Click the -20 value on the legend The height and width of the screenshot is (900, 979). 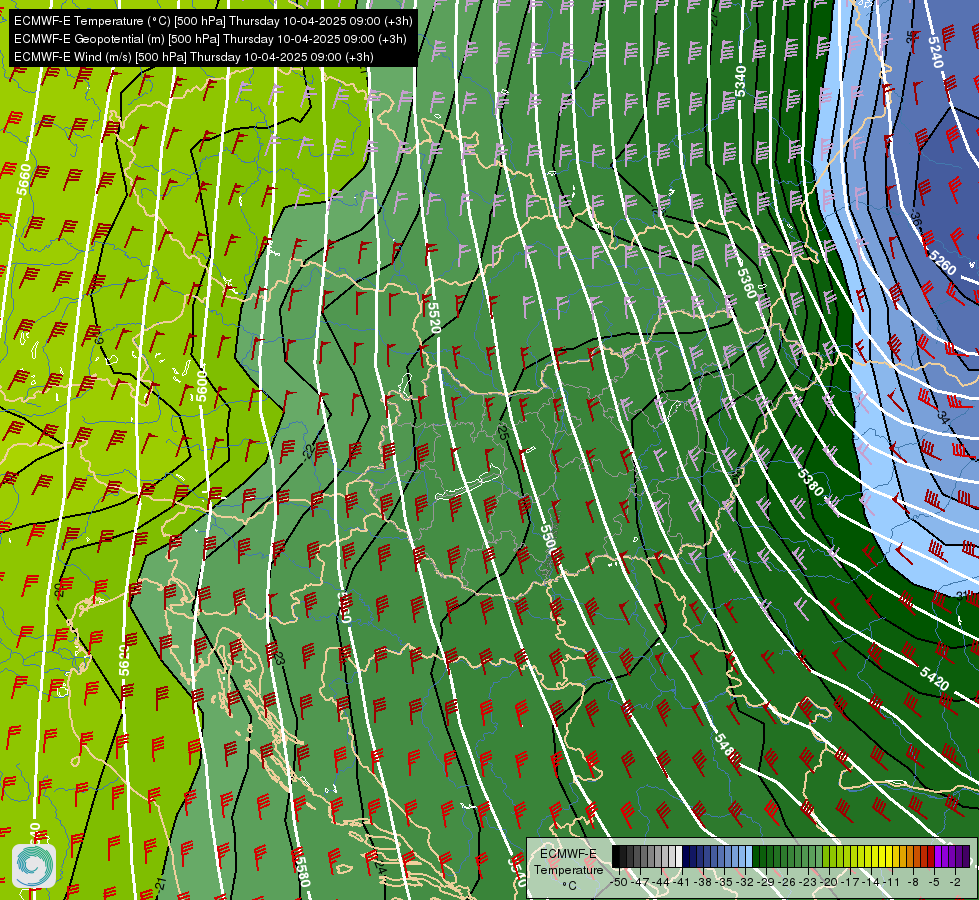point(829,882)
